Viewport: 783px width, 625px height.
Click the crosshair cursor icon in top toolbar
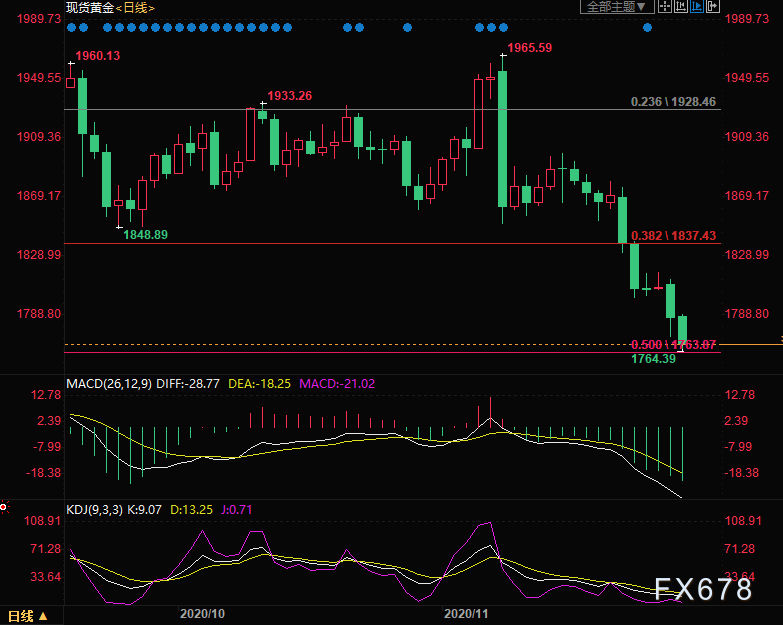[666, 7]
